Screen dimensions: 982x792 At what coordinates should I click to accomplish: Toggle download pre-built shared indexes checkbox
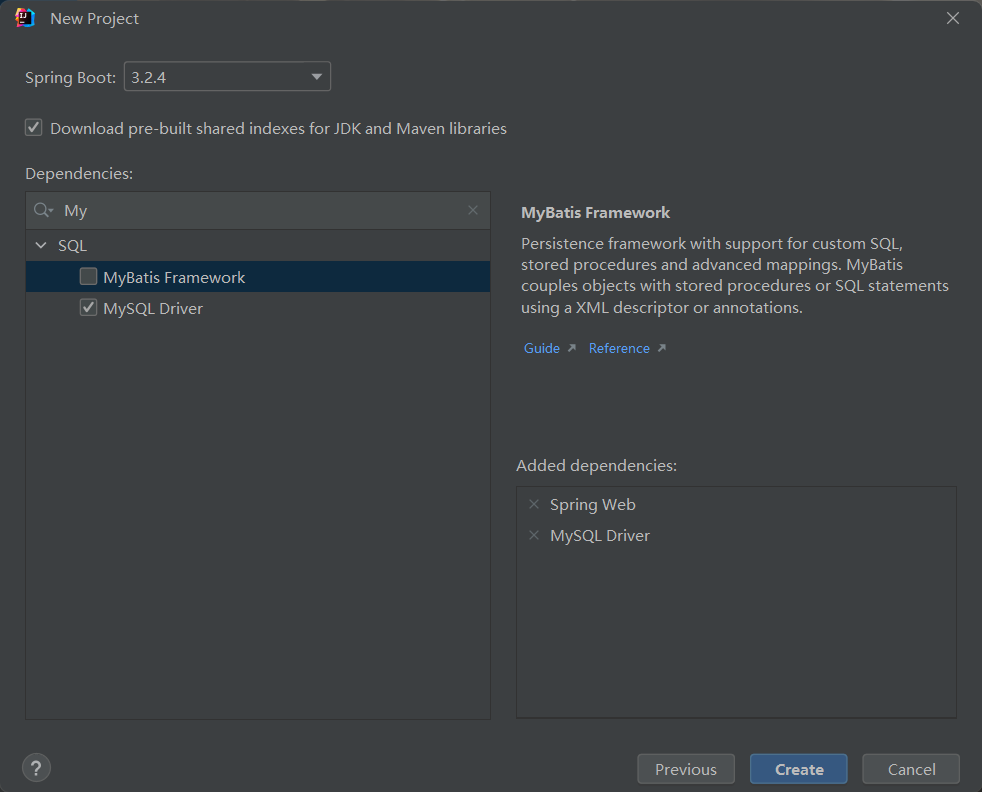click(x=34, y=128)
